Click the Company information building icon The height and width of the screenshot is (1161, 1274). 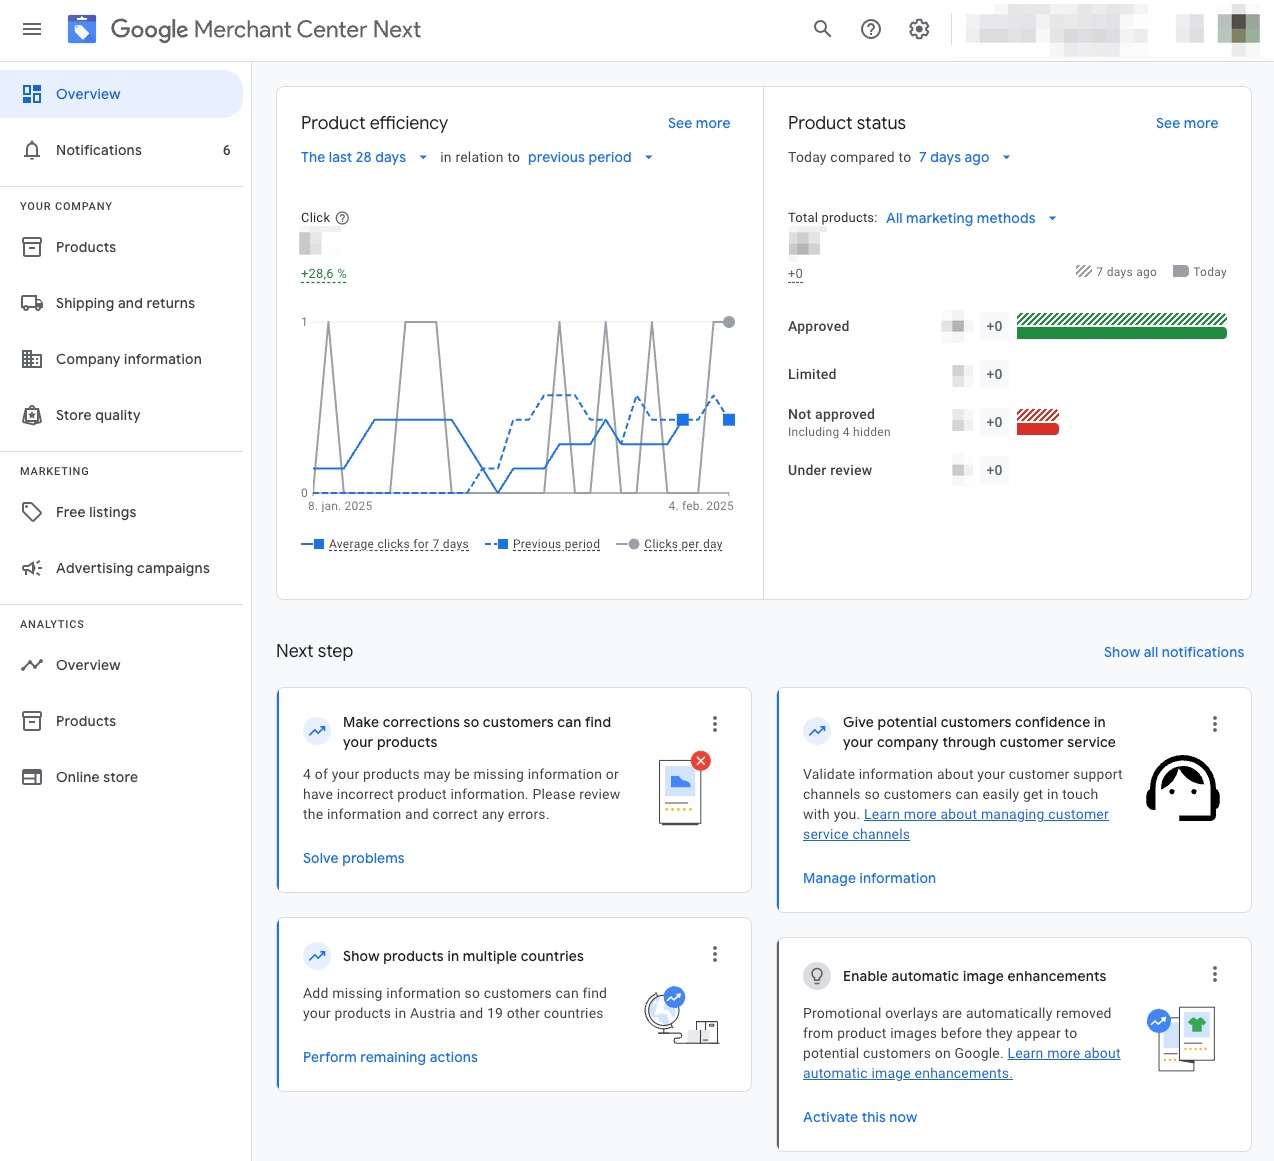click(x=32, y=359)
